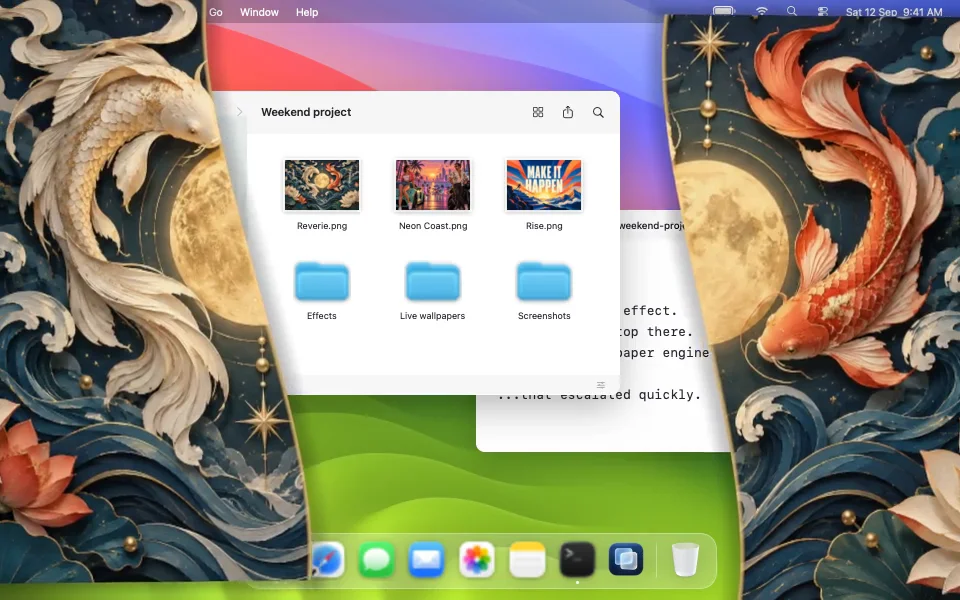This screenshot has height=600, width=960.
Task: Click 'paper engine' line in the text window
Action: pyautogui.click(x=664, y=353)
